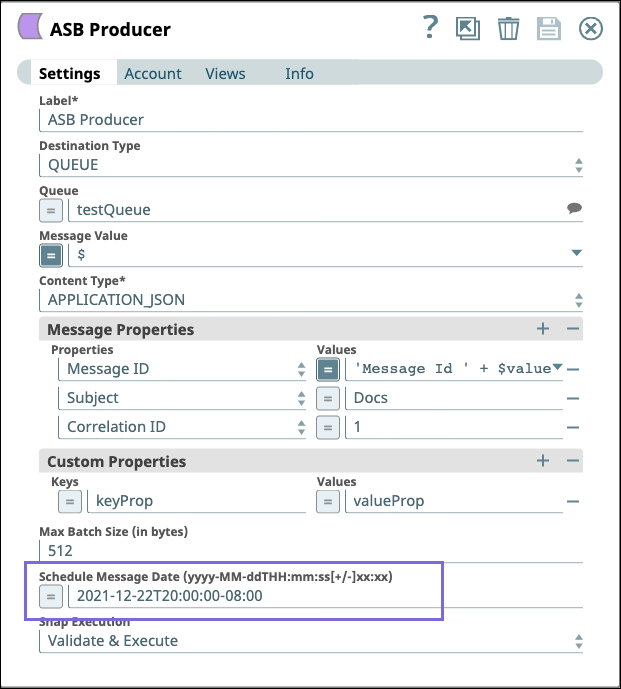Remove the Subject property row
The image size is (621, 689).
pyautogui.click(x=573, y=399)
